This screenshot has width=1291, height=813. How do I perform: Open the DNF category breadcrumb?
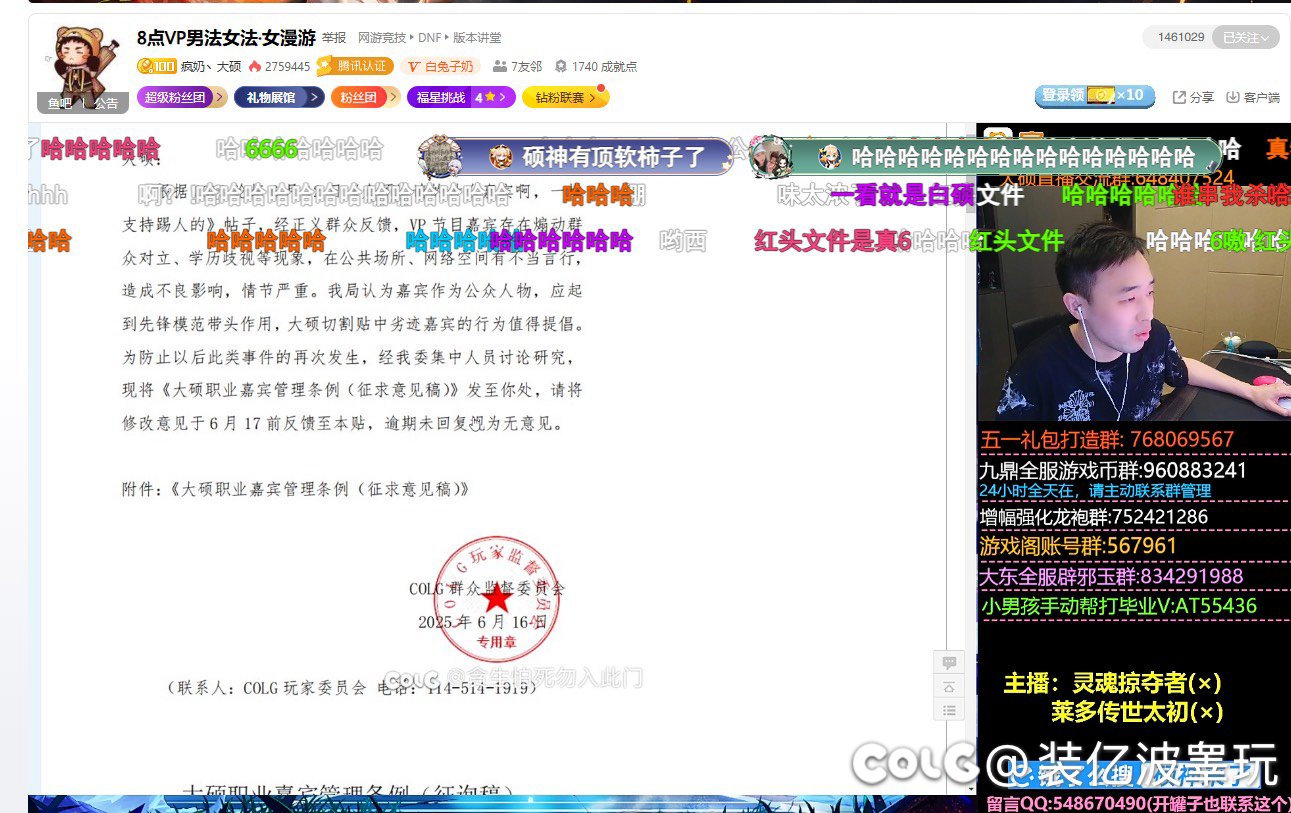pyautogui.click(x=429, y=38)
